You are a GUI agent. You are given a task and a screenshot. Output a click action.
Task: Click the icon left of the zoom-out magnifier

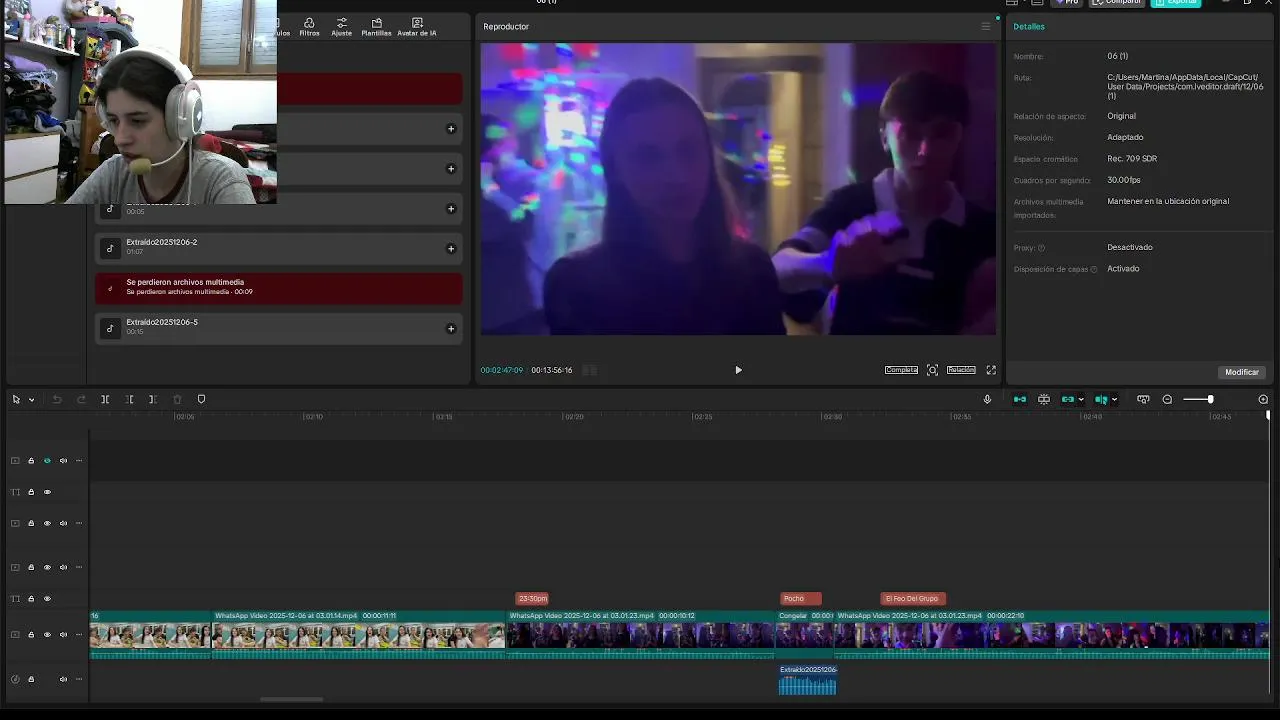coord(1143,399)
